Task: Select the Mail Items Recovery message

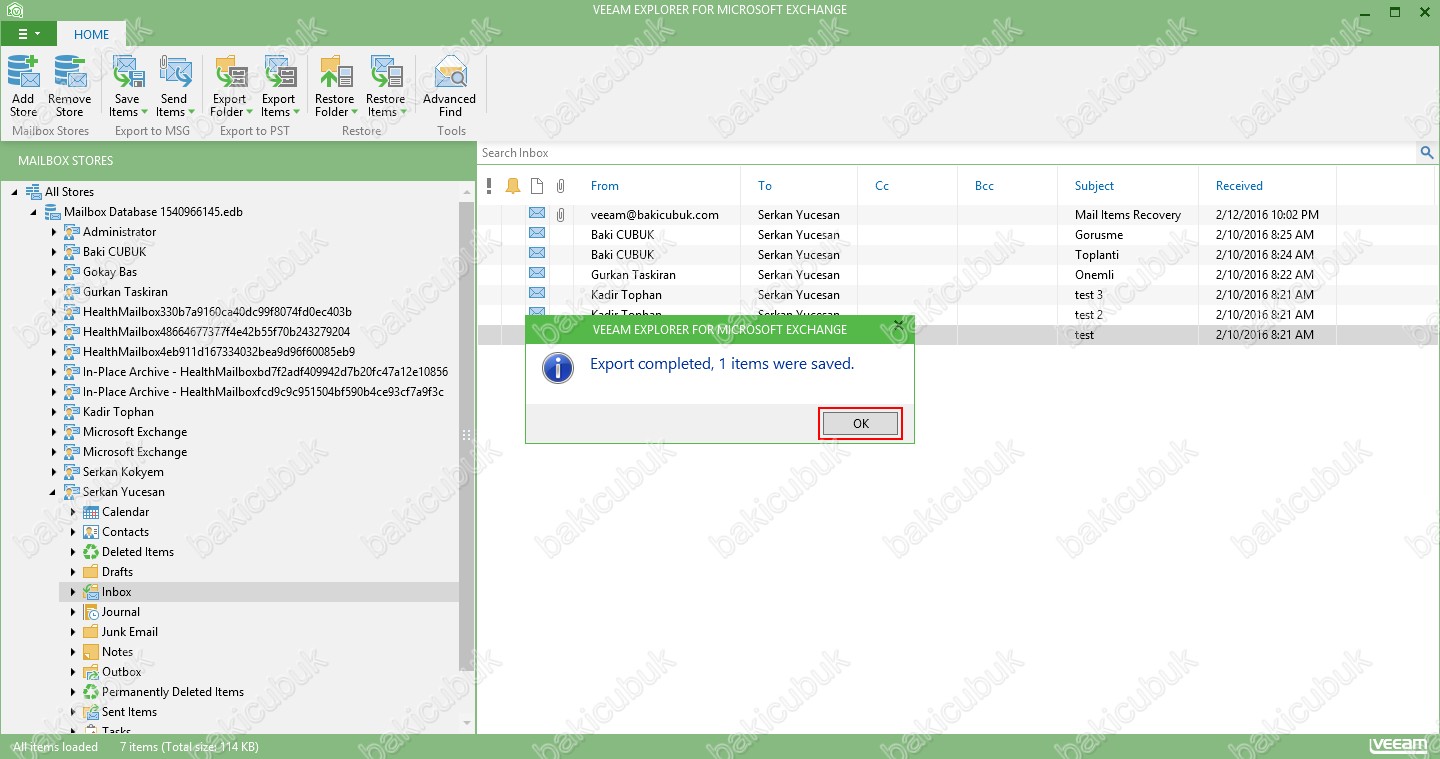Action: click(957, 214)
